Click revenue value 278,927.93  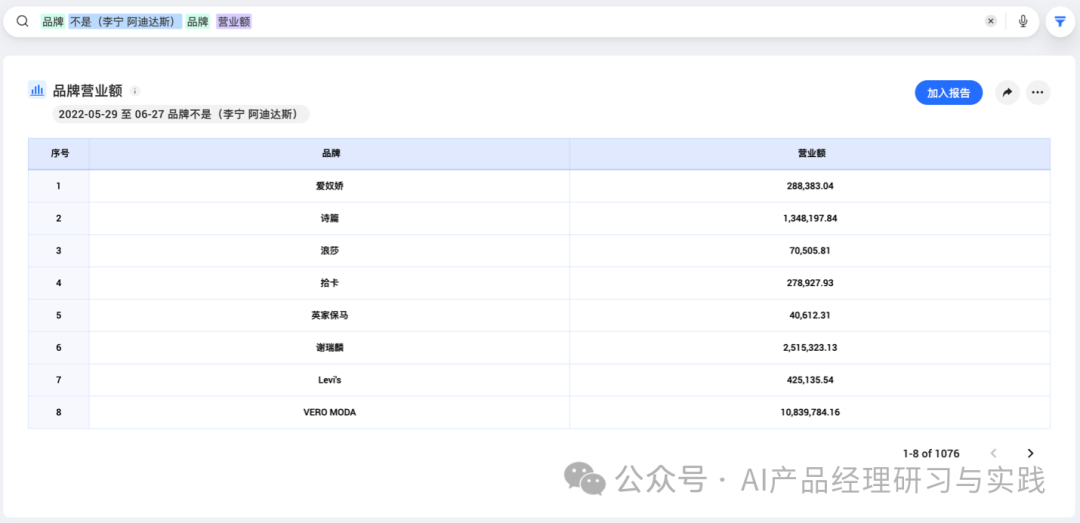click(x=811, y=283)
